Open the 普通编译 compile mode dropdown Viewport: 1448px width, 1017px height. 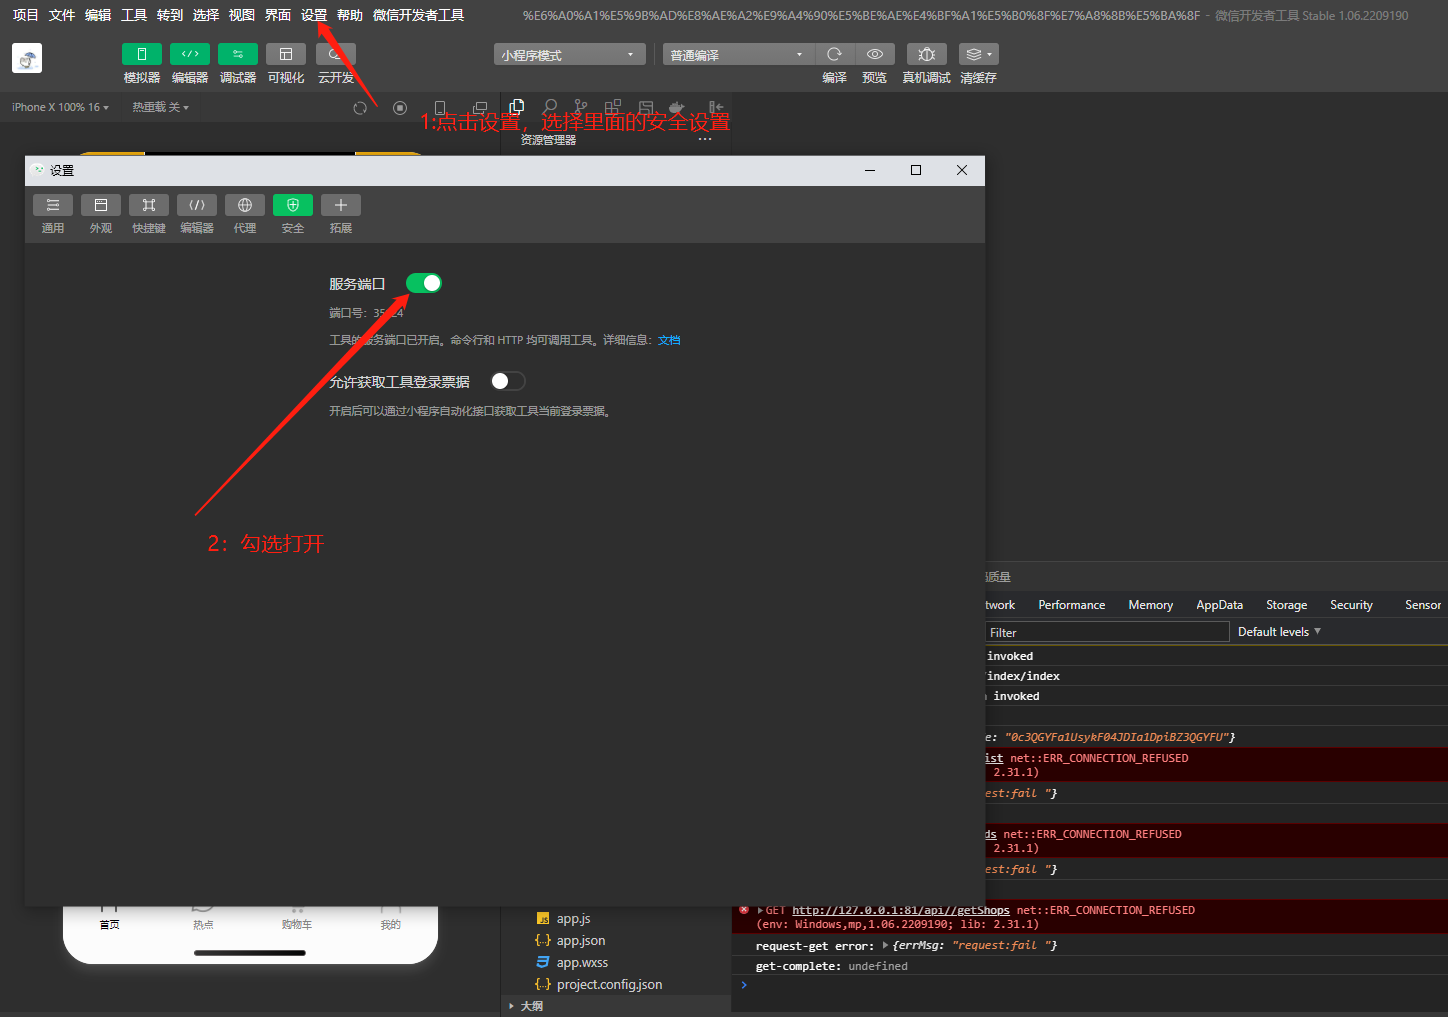click(737, 55)
